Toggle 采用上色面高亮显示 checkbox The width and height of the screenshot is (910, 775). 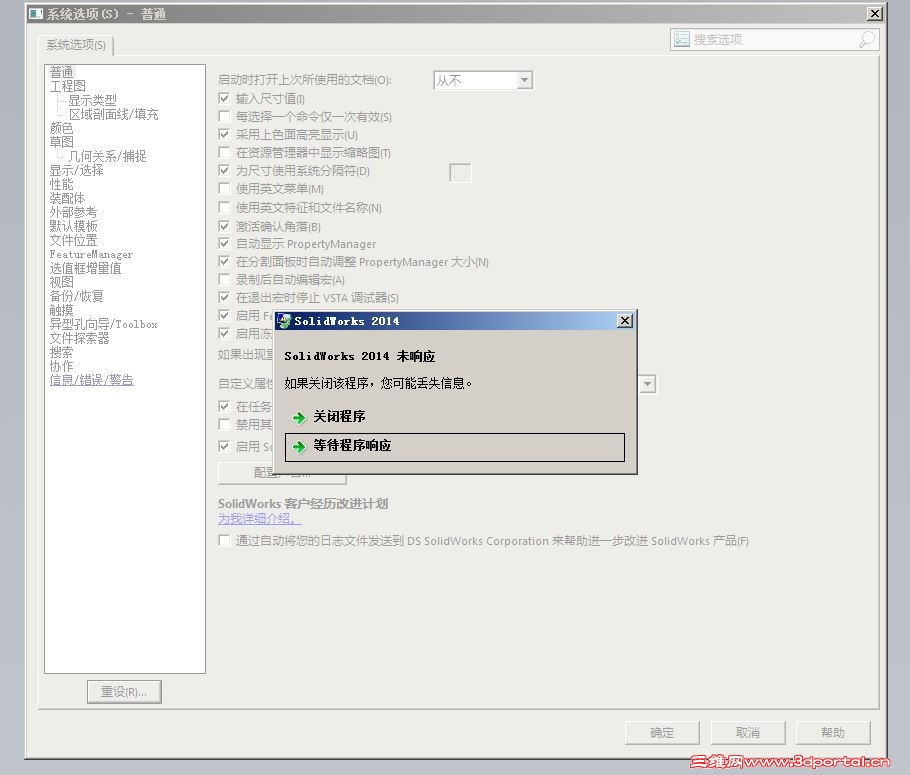click(x=224, y=134)
